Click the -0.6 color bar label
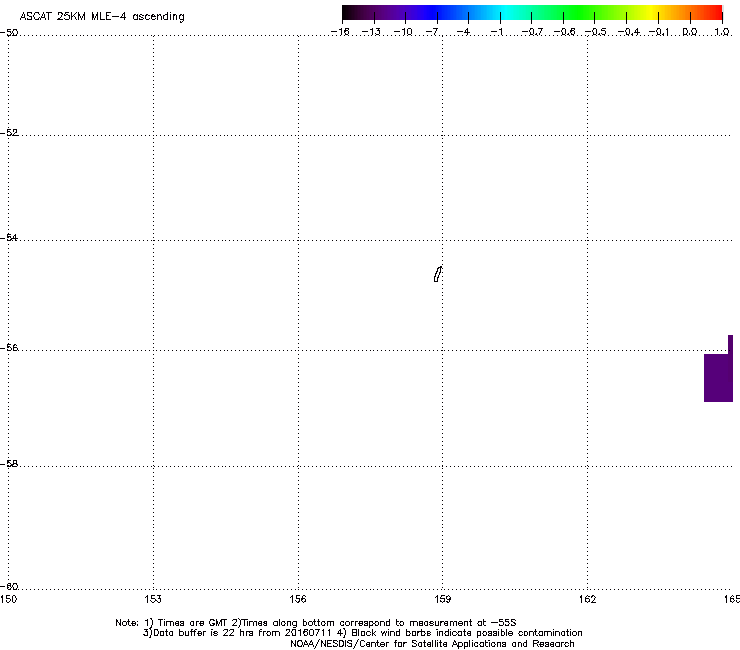The image size is (740, 650). [564, 32]
